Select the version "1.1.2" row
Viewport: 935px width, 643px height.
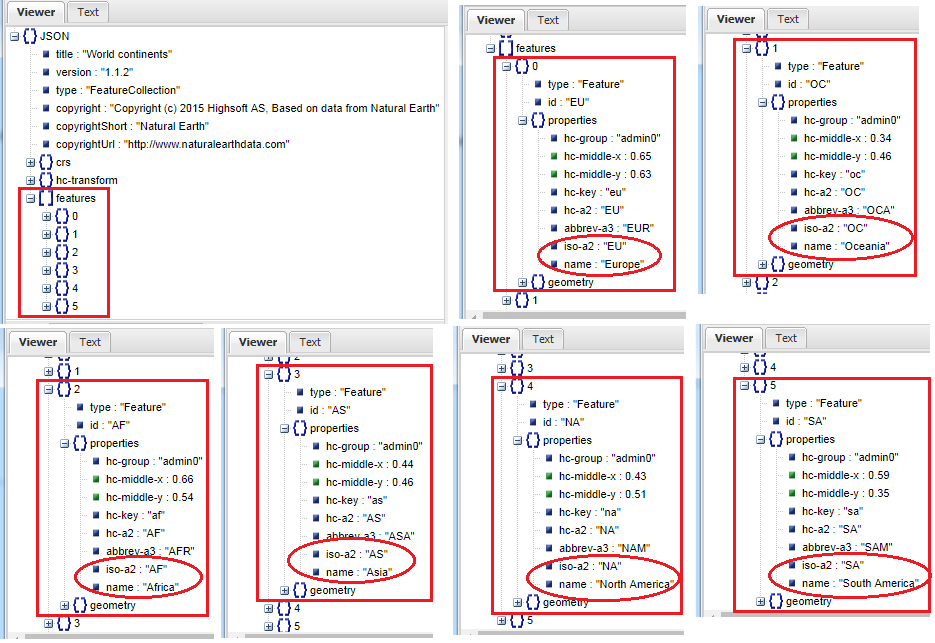point(90,72)
